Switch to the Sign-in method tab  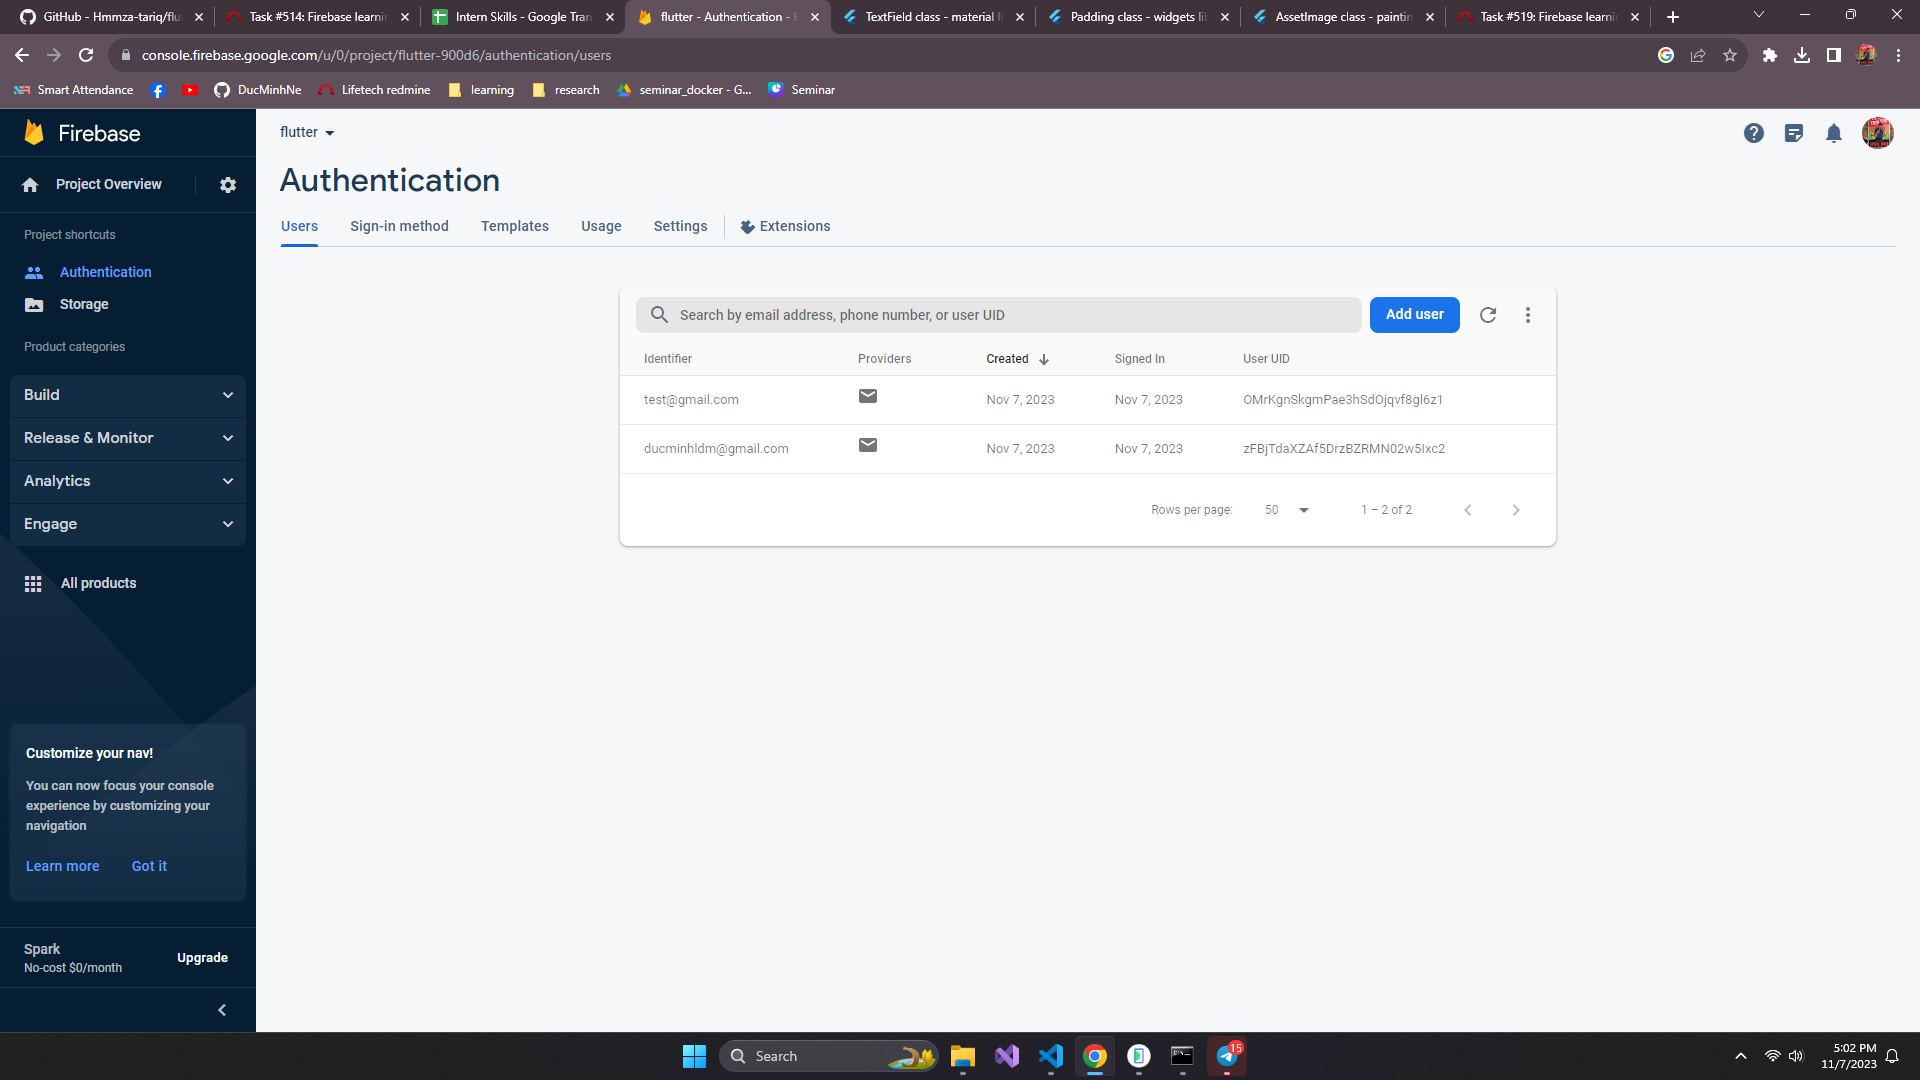coord(399,226)
